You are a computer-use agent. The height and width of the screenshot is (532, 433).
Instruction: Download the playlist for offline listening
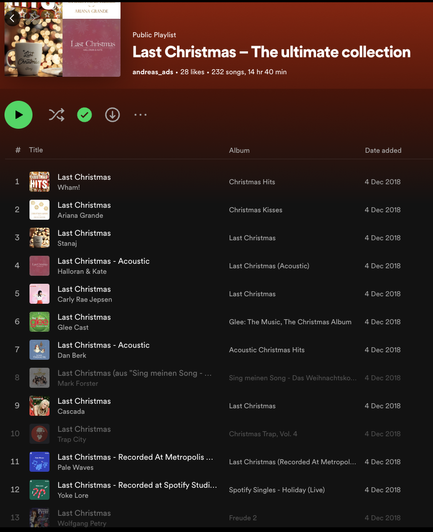click(112, 115)
